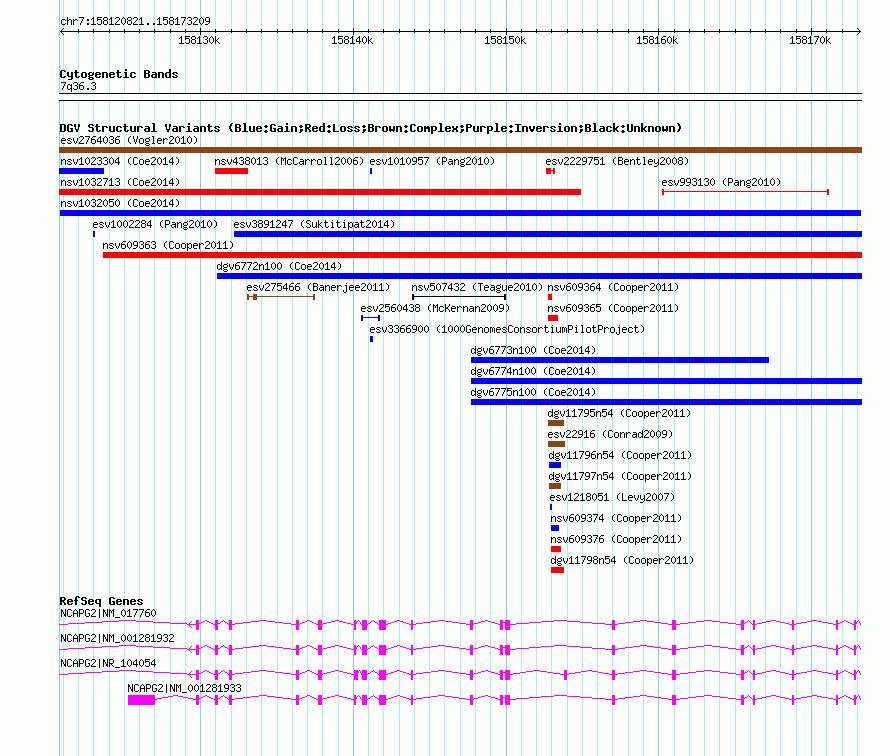Open the dgv6772n100 (Coe2014) label
The width and height of the screenshot is (890, 756).
[x=279, y=266]
